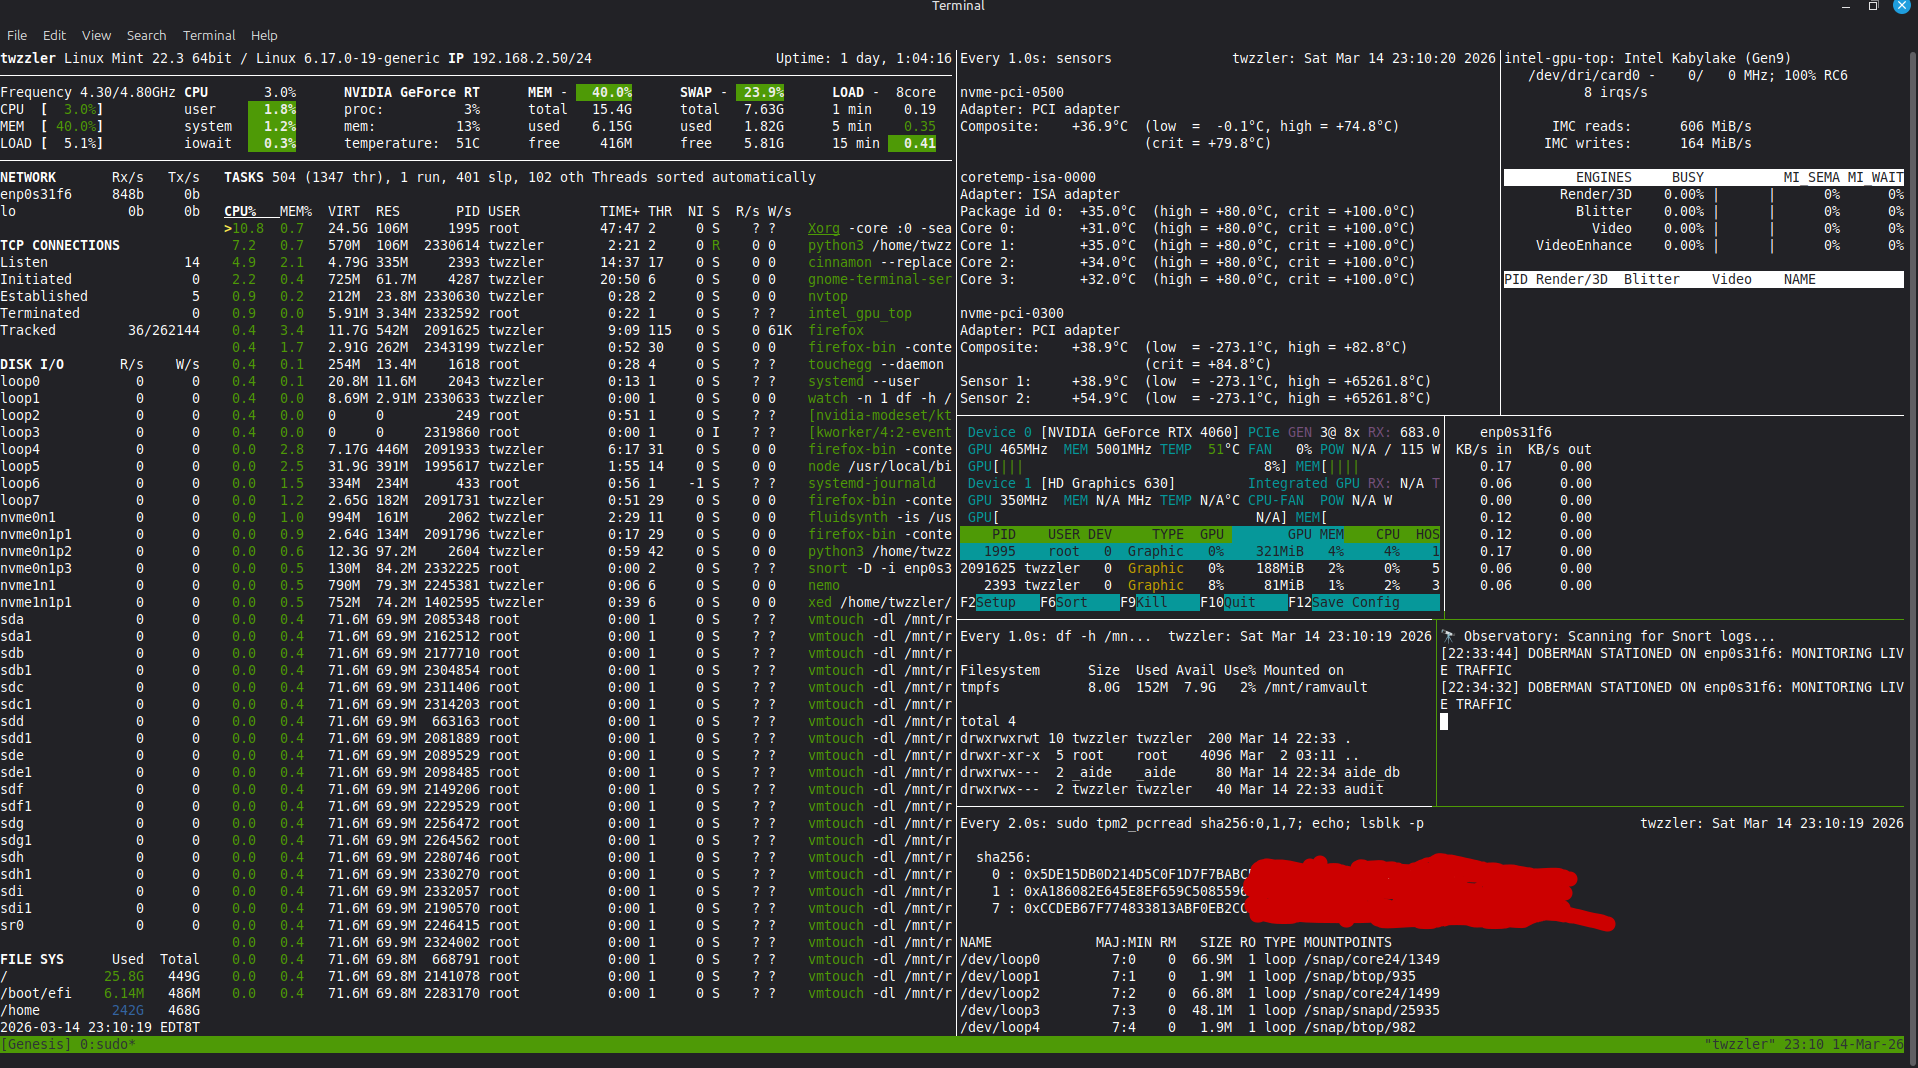Image resolution: width=1918 pixels, height=1068 pixels.
Task: Click the Core 3 temperature line
Action: click(1188, 279)
